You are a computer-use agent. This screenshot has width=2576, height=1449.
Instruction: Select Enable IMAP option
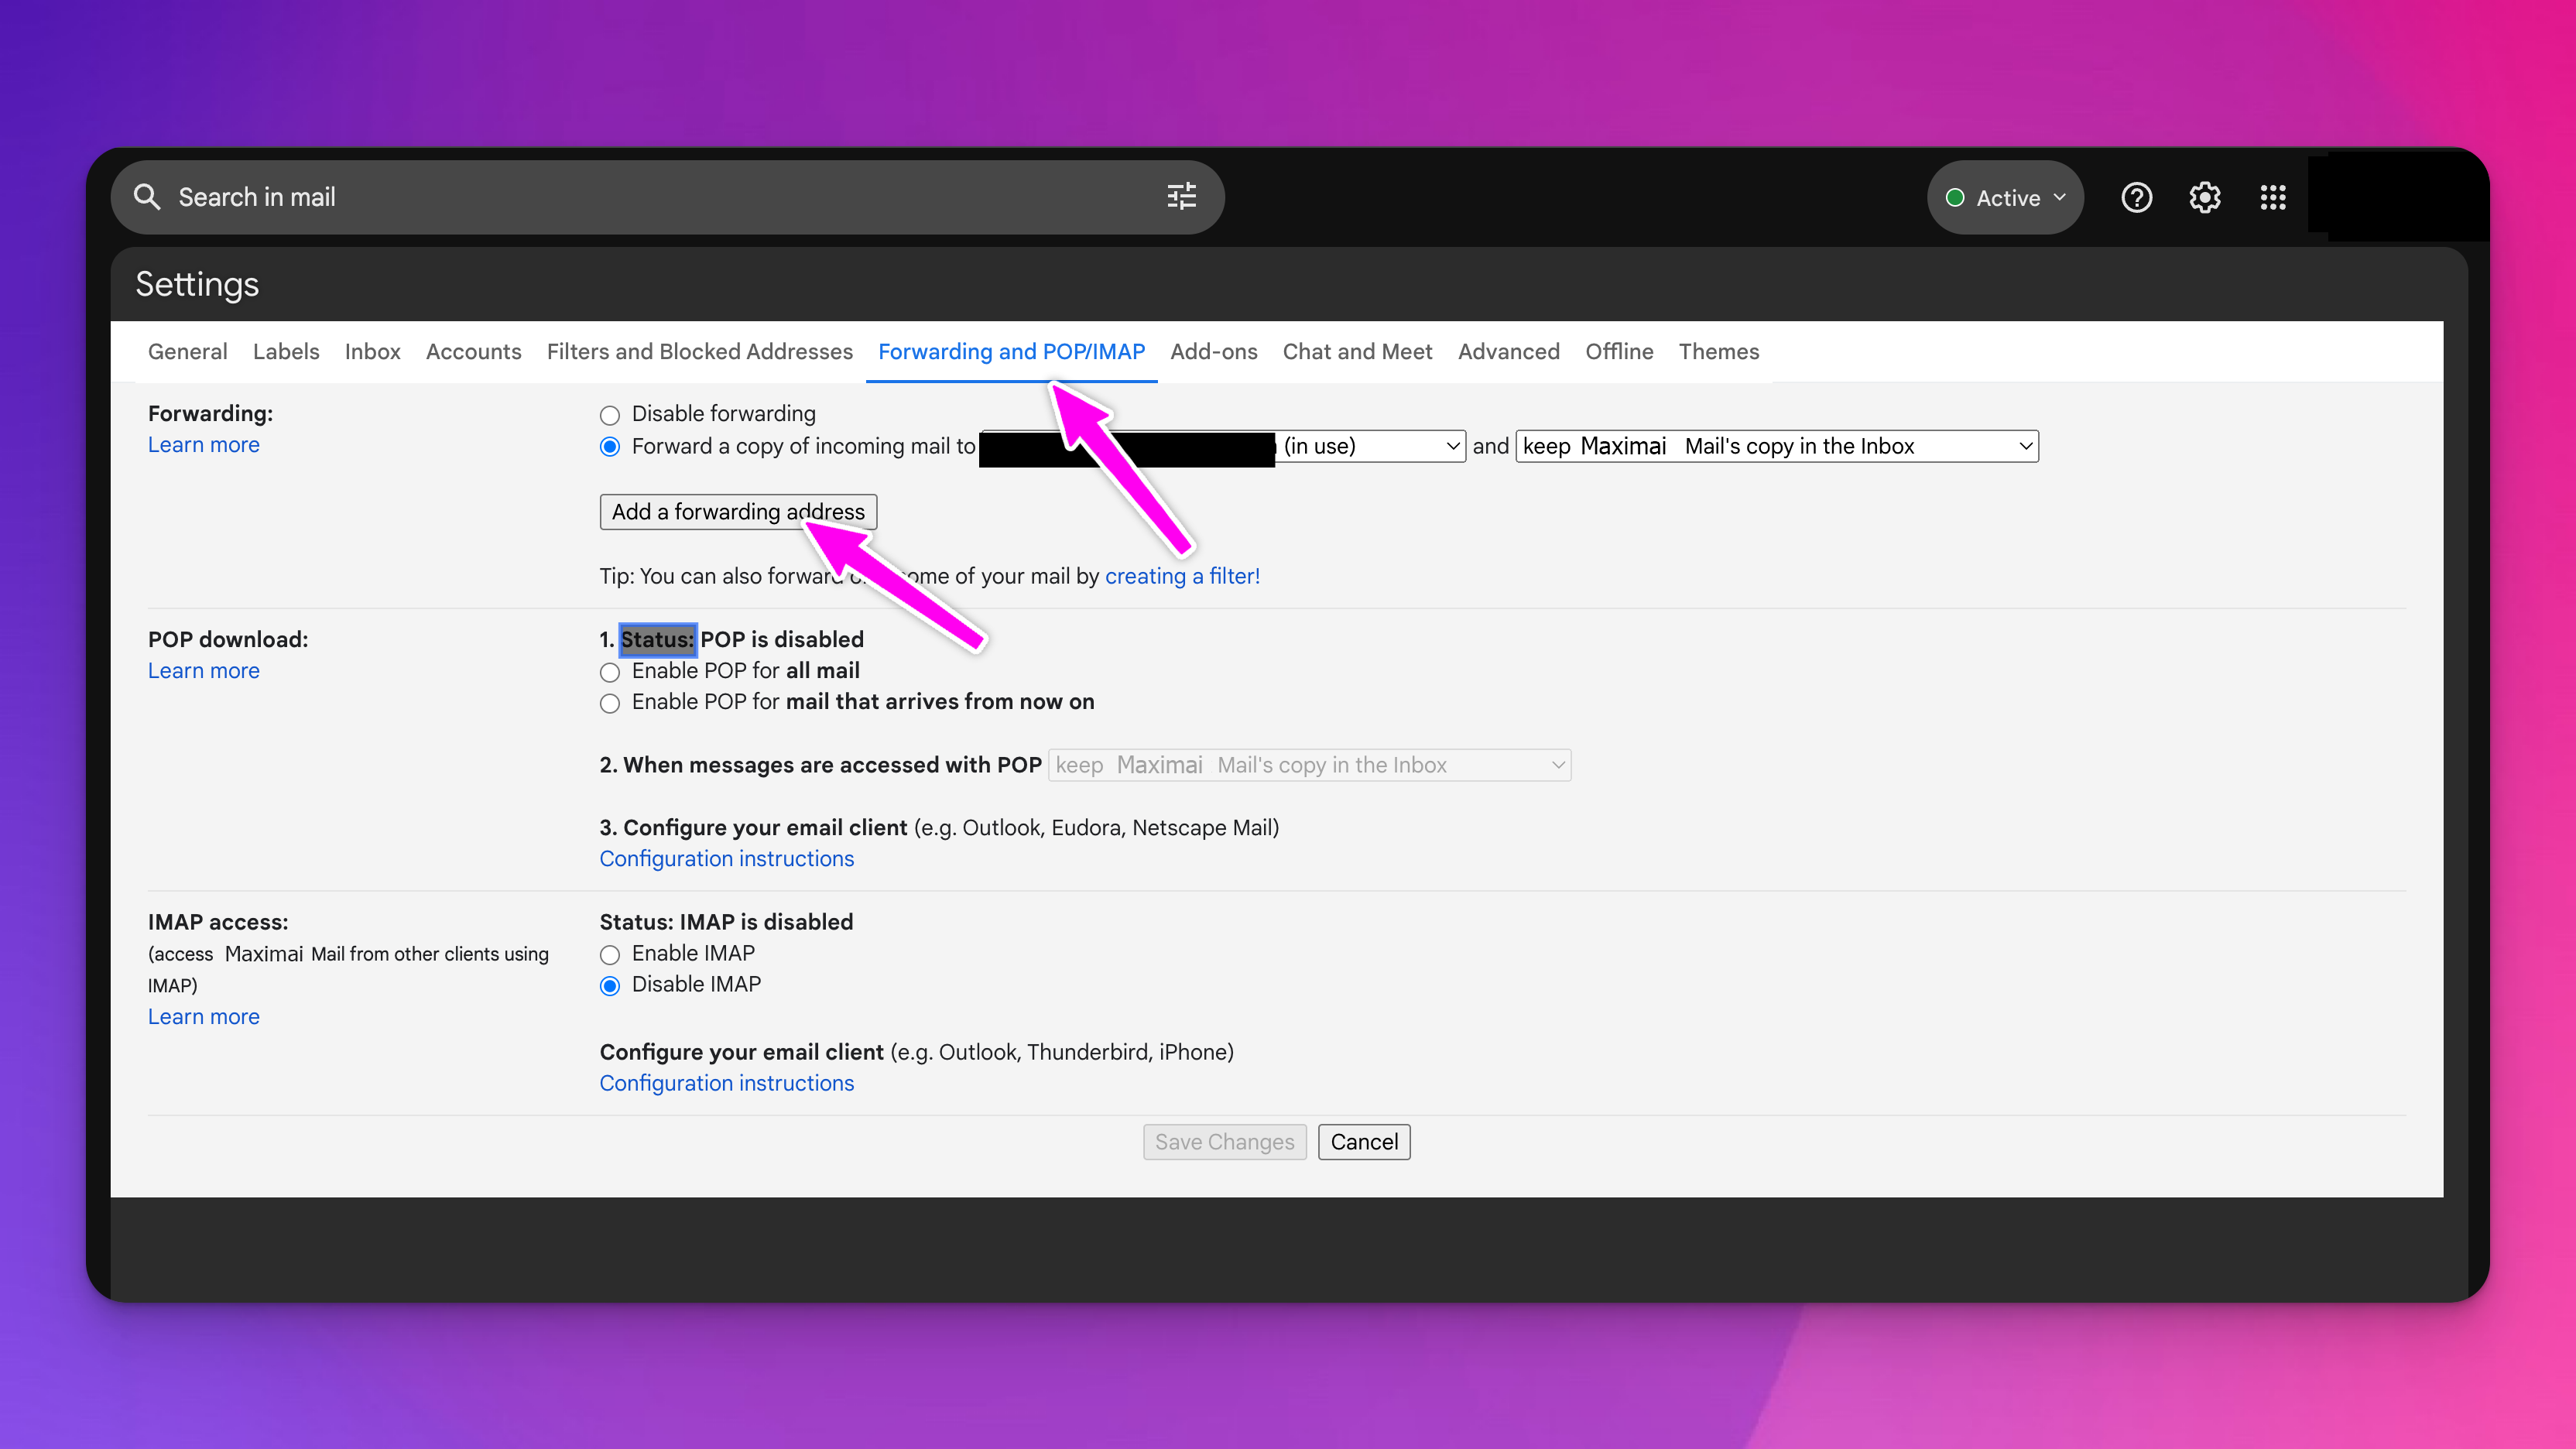610,955
